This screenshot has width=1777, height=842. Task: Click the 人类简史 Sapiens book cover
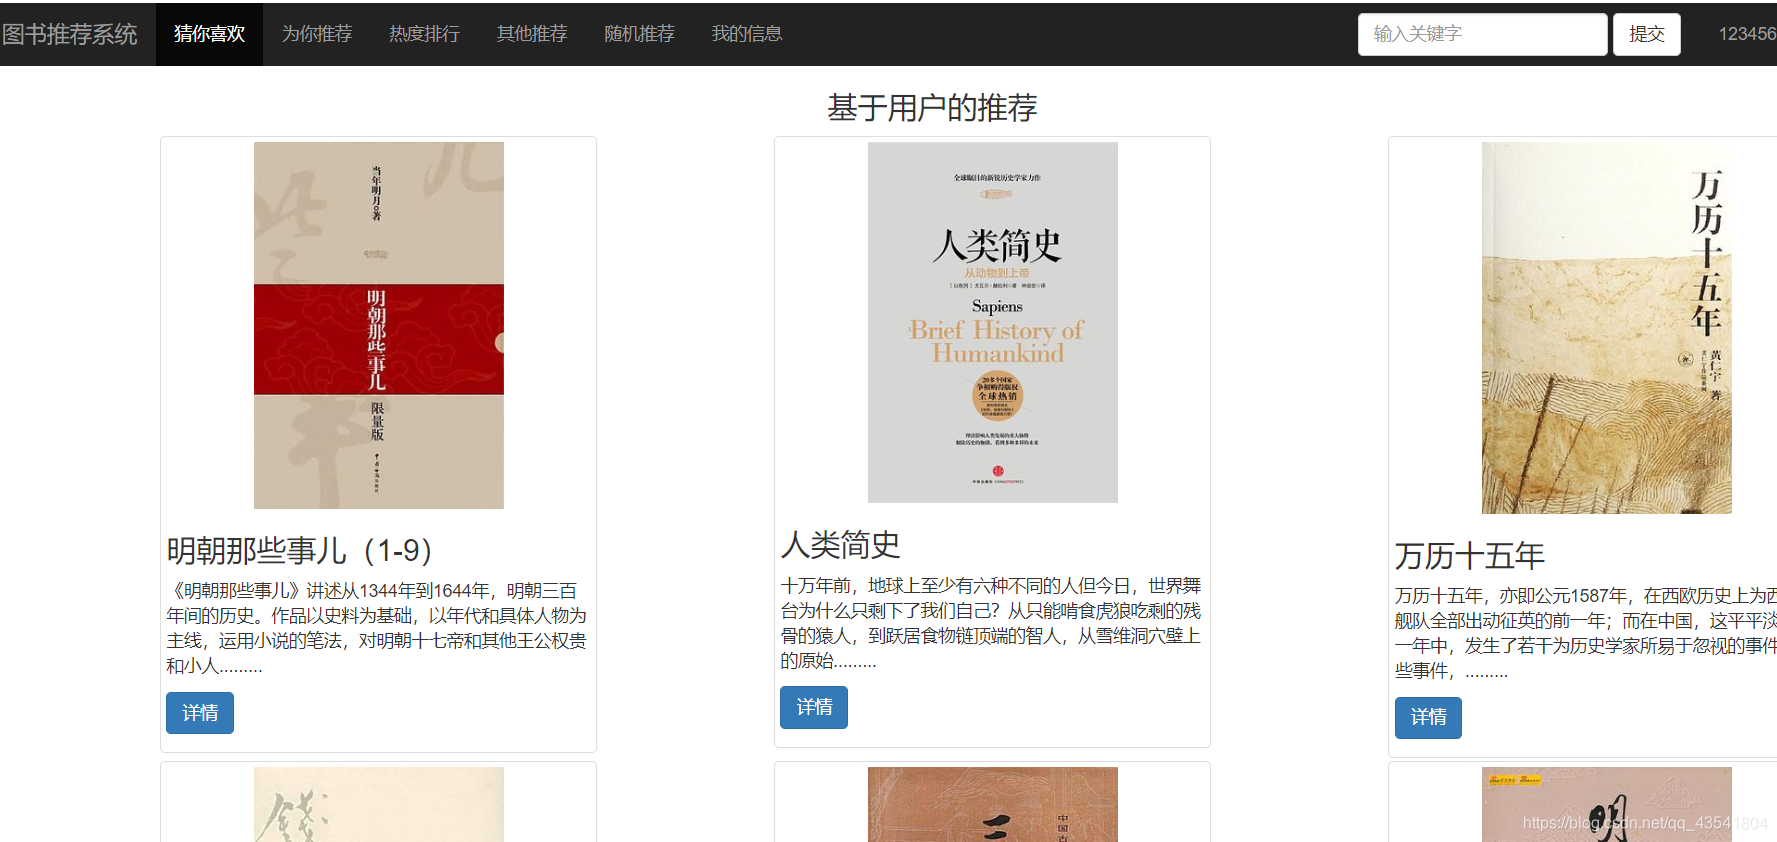click(x=993, y=322)
